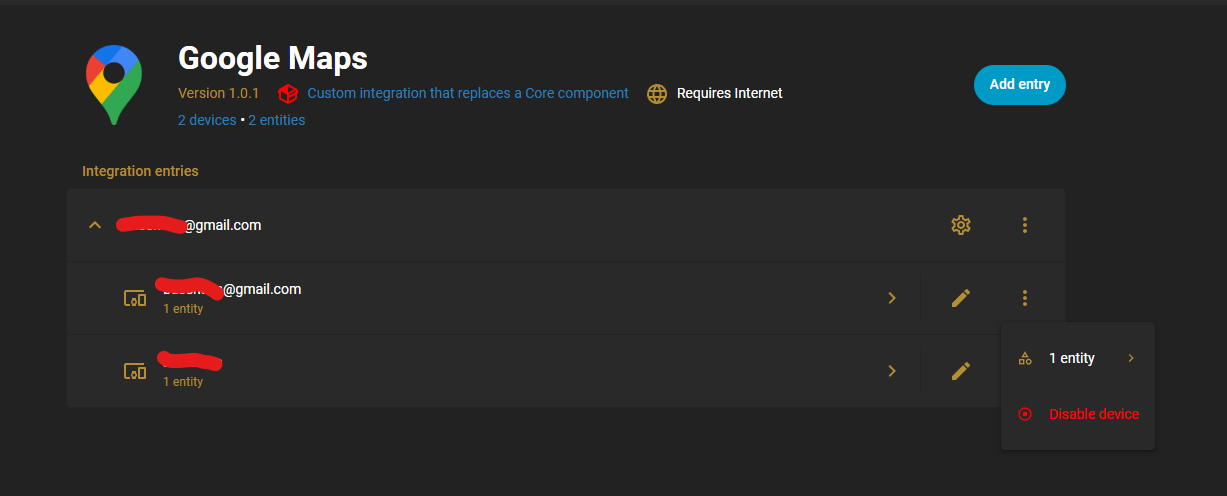Screen dimensions: 1227x496
Task: Open settings gear for the integration entry
Action: tap(961, 225)
